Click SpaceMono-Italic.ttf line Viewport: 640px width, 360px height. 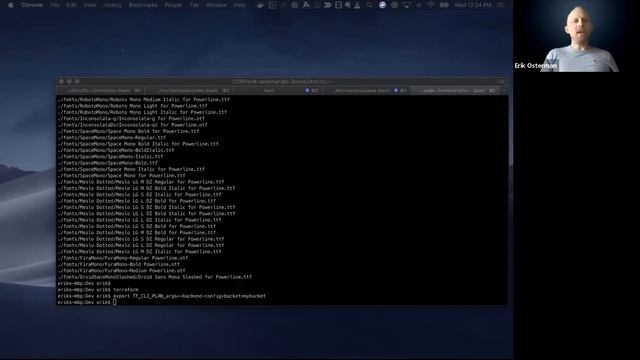click(x=110, y=156)
